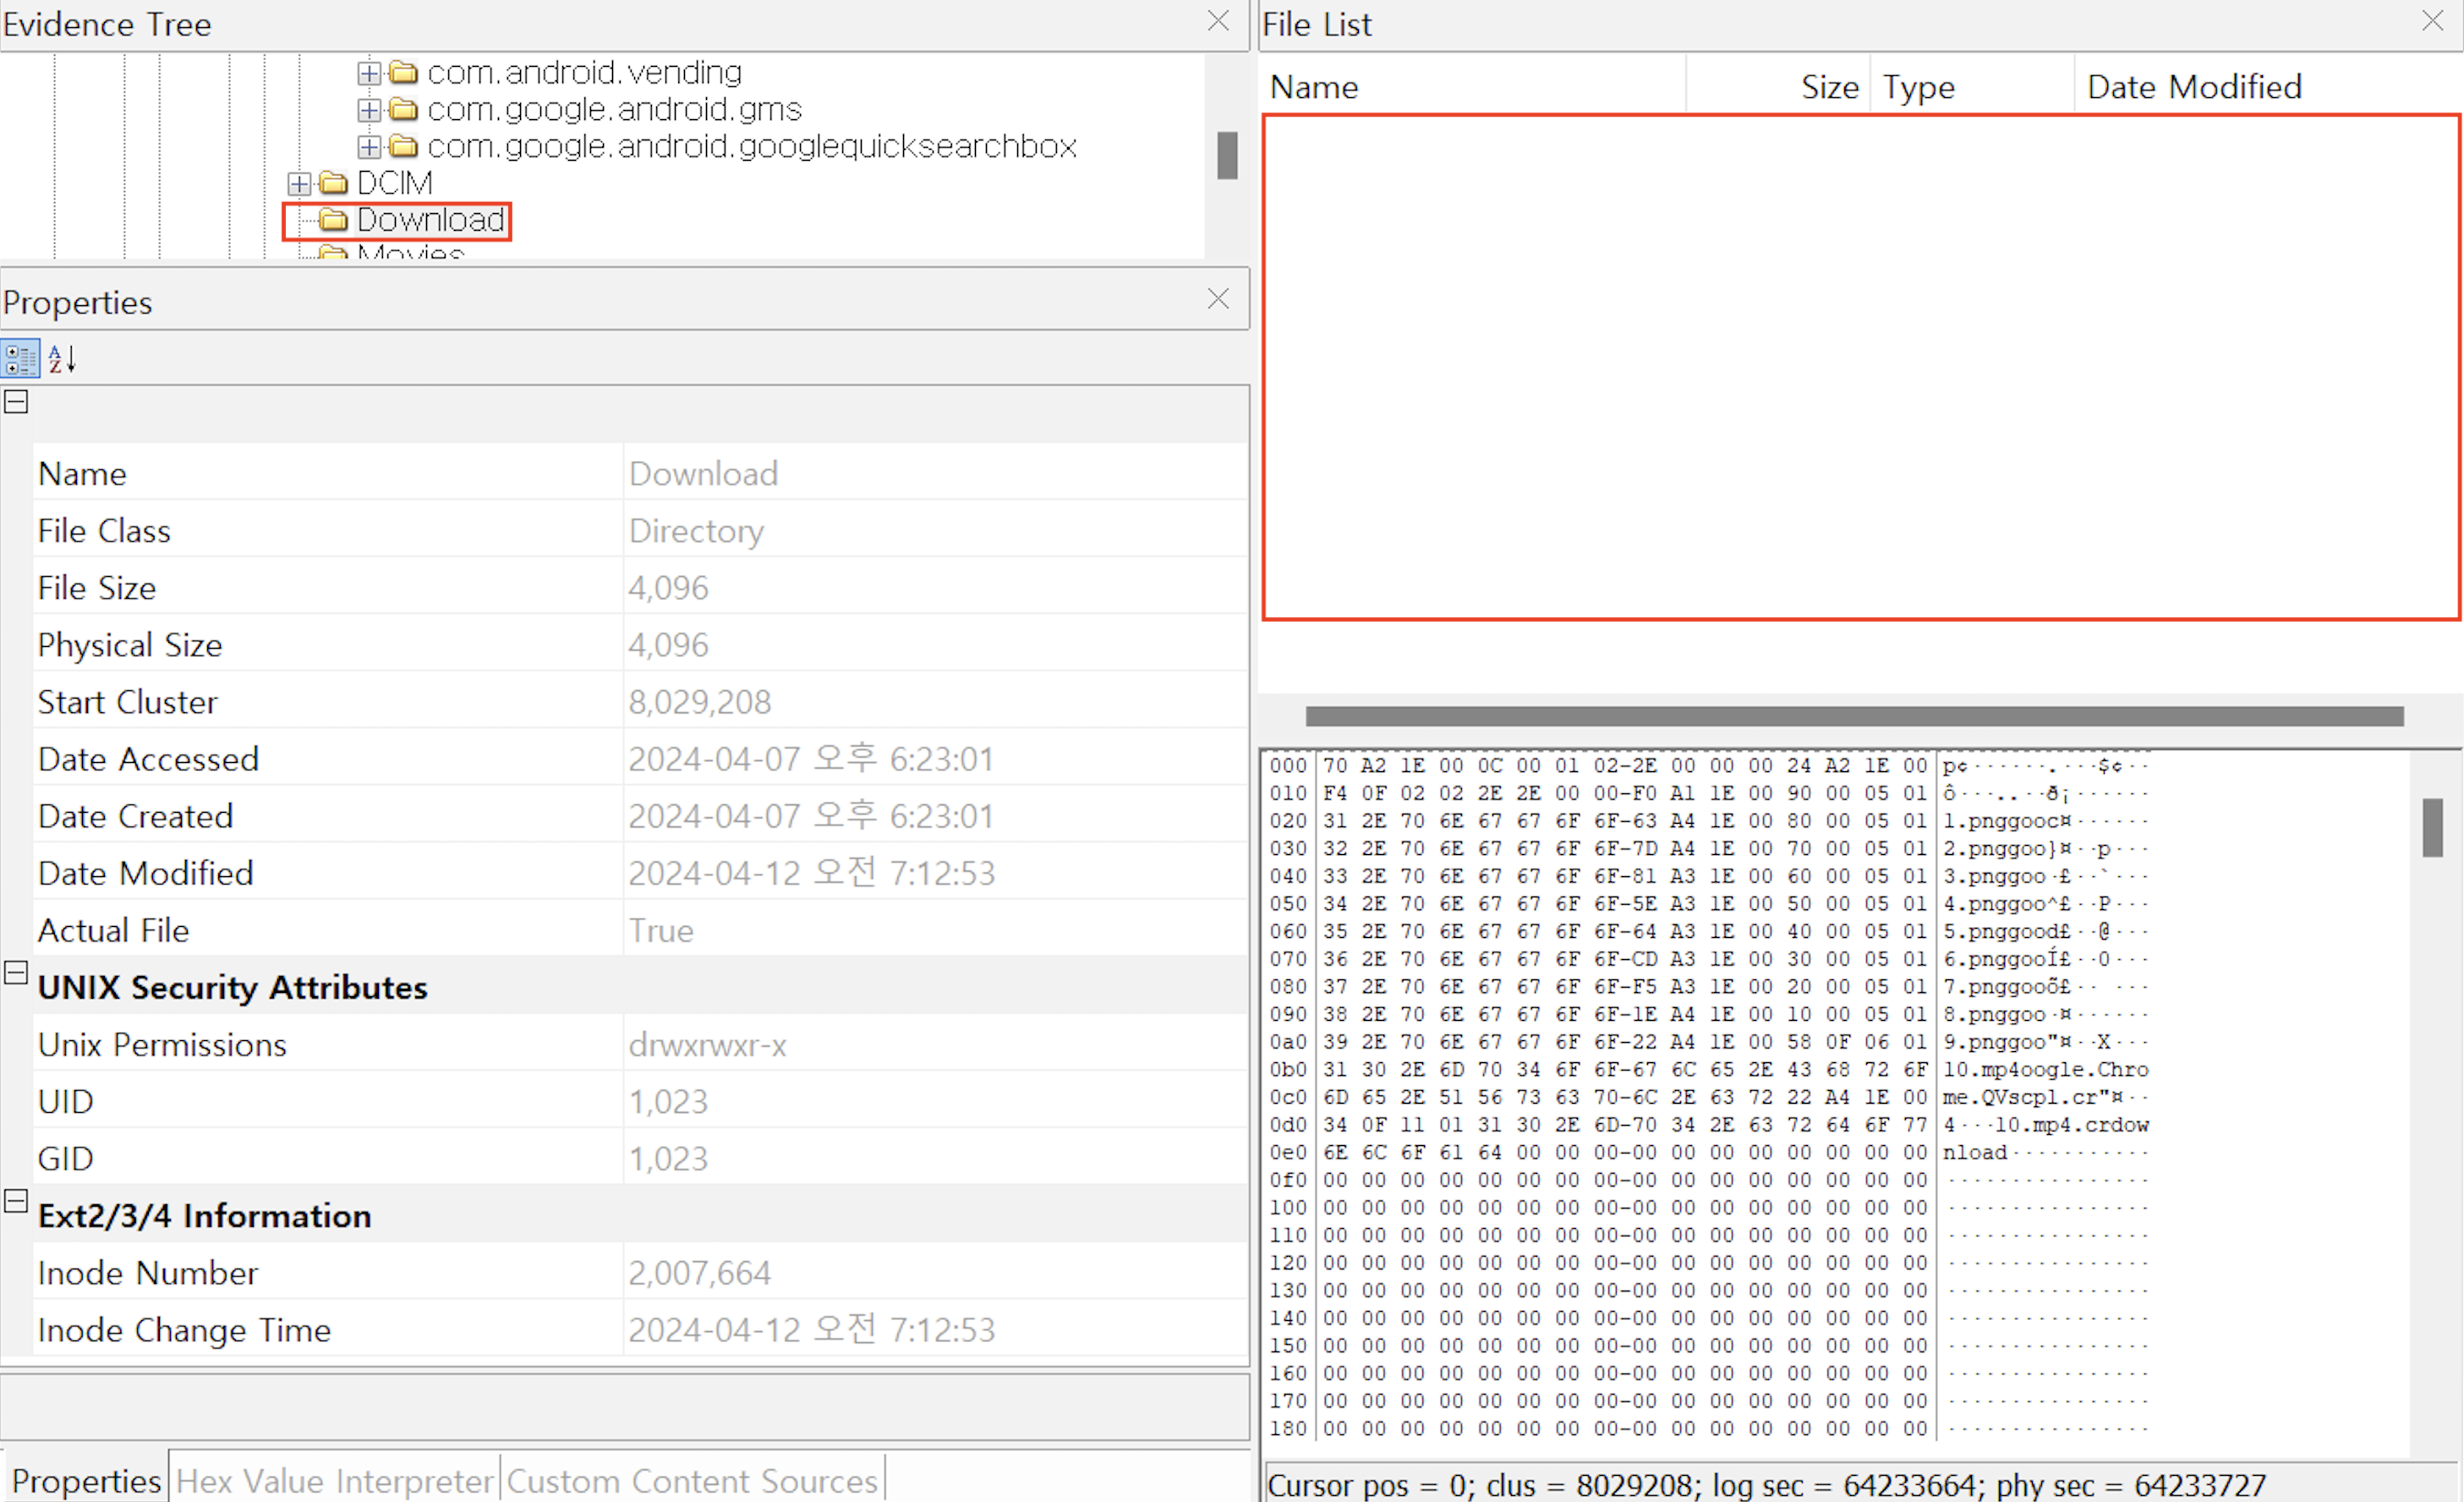The width and height of the screenshot is (2464, 1502).
Task: Close the Properties panel
Action: (x=1217, y=299)
